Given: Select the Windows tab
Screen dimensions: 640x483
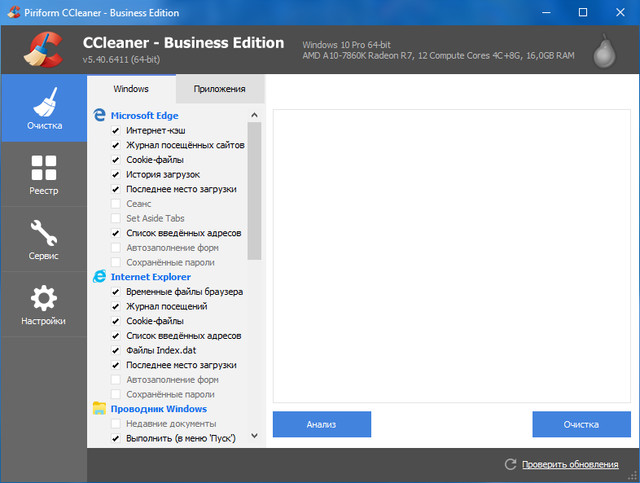Looking at the screenshot, I should (131, 89).
